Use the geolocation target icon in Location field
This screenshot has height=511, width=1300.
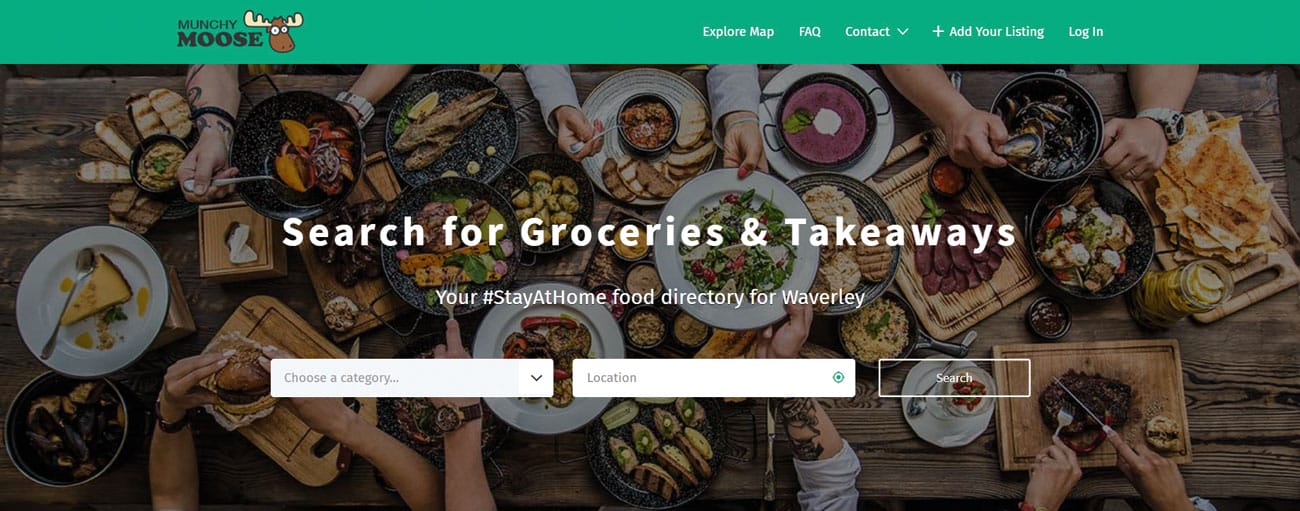click(x=838, y=377)
